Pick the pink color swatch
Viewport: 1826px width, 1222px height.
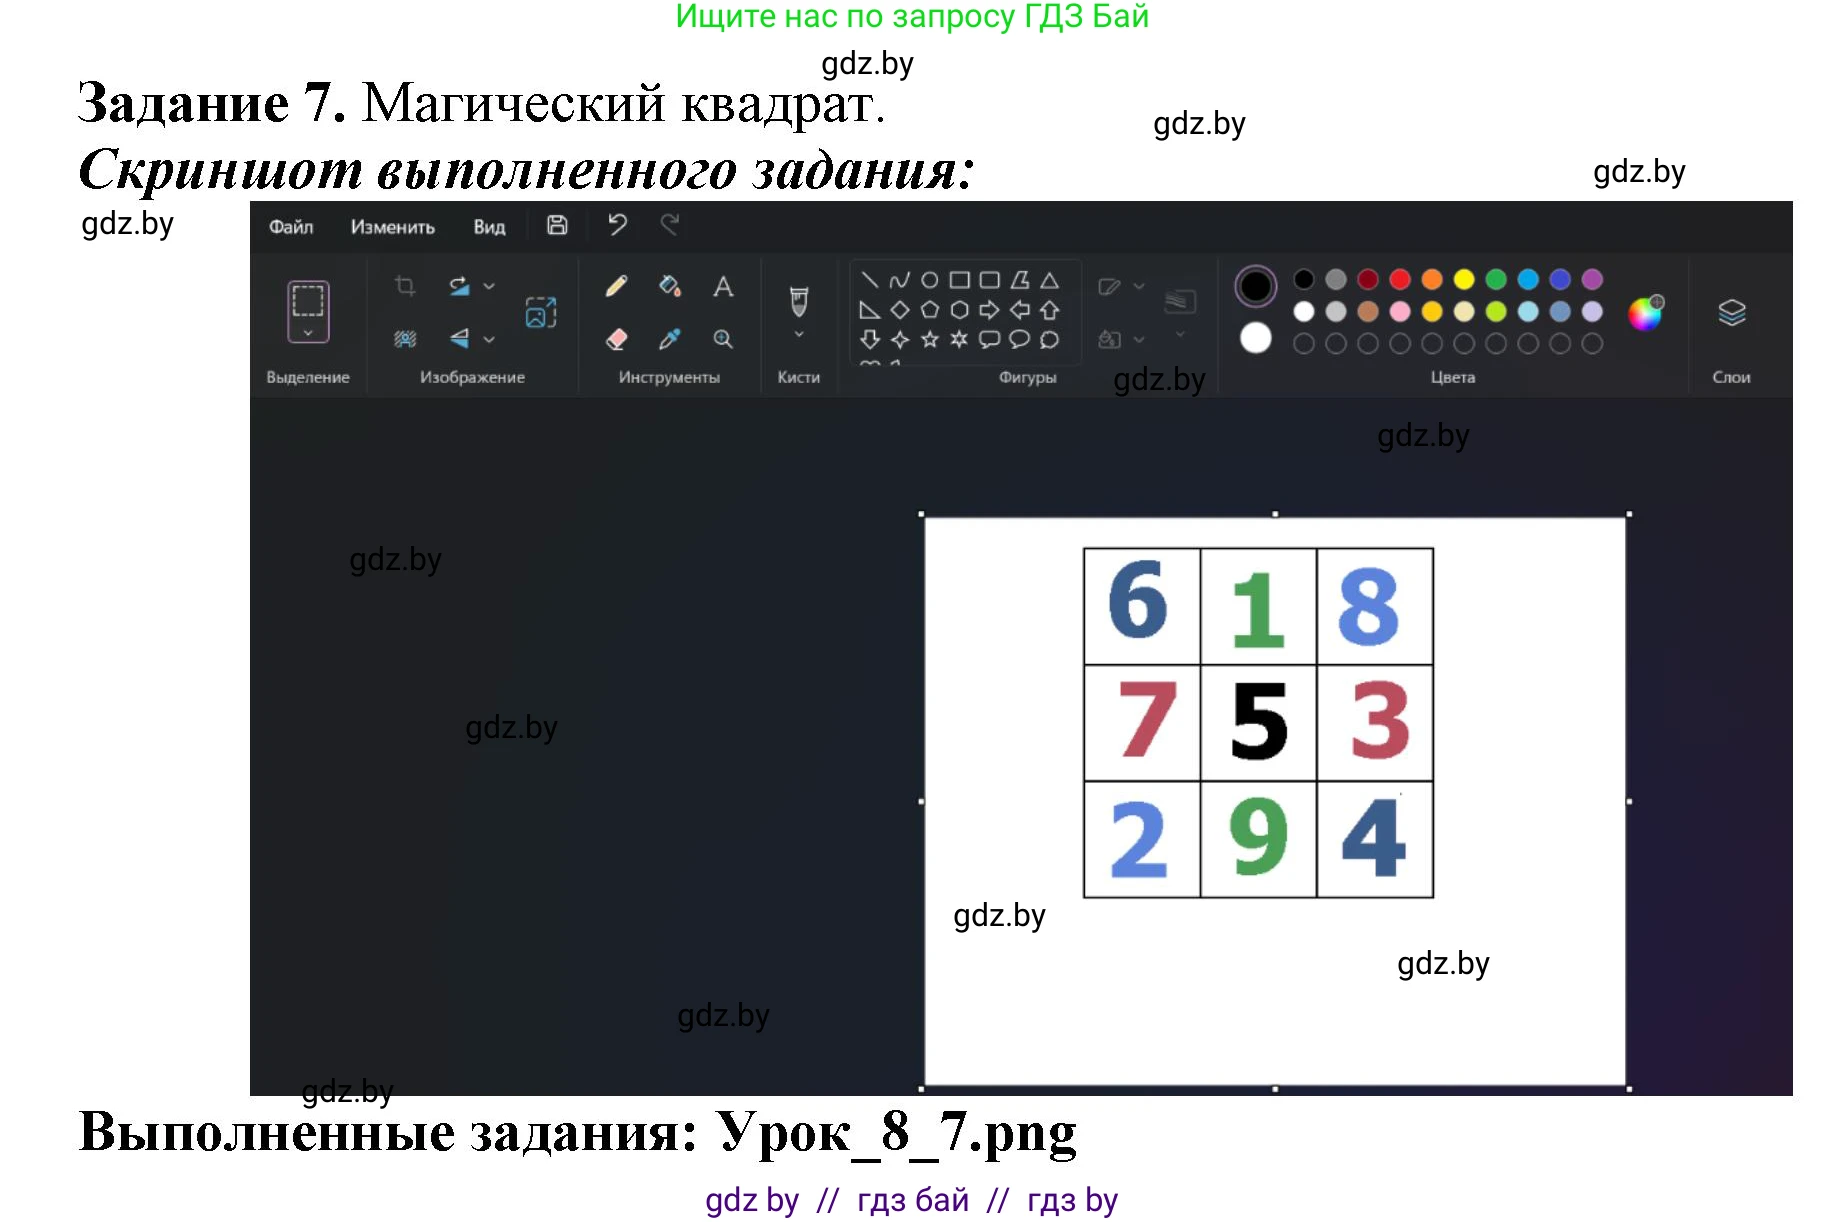(x=1400, y=311)
